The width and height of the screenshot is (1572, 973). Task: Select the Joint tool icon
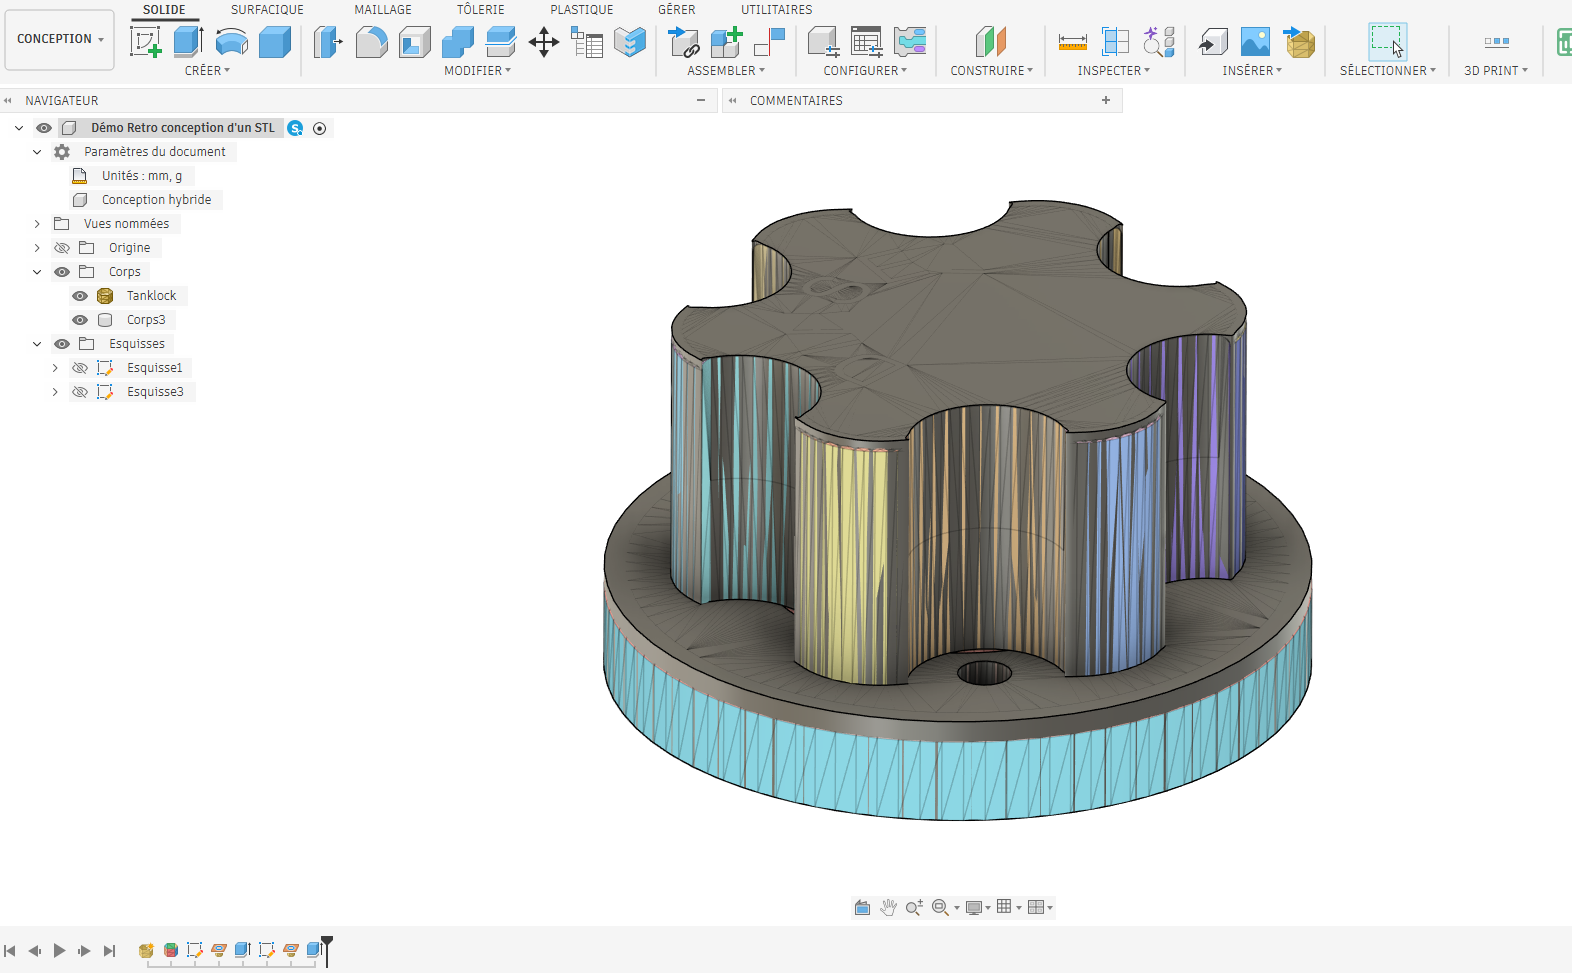(769, 42)
